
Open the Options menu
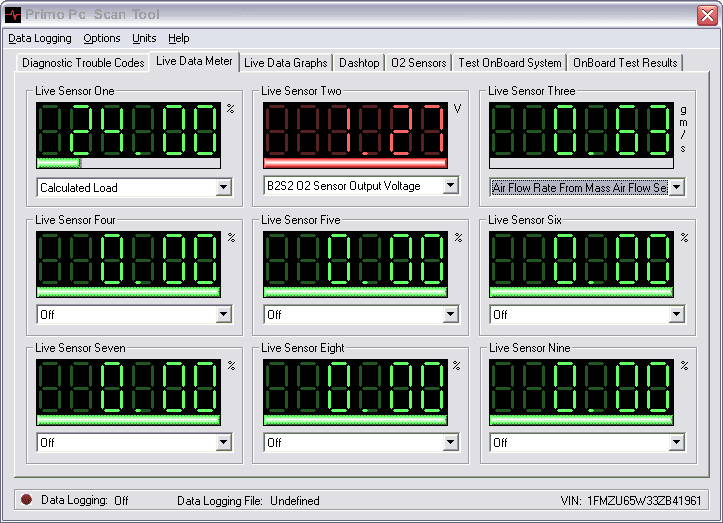[102, 38]
